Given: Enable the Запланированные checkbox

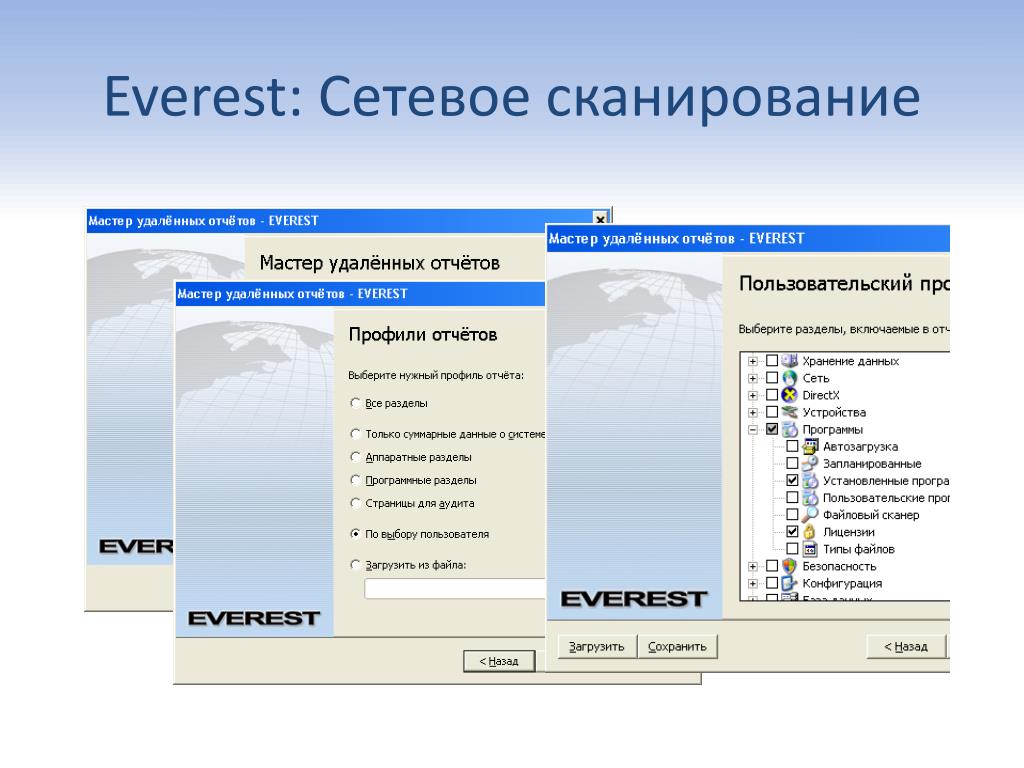Looking at the screenshot, I should [x=792, y=463].
